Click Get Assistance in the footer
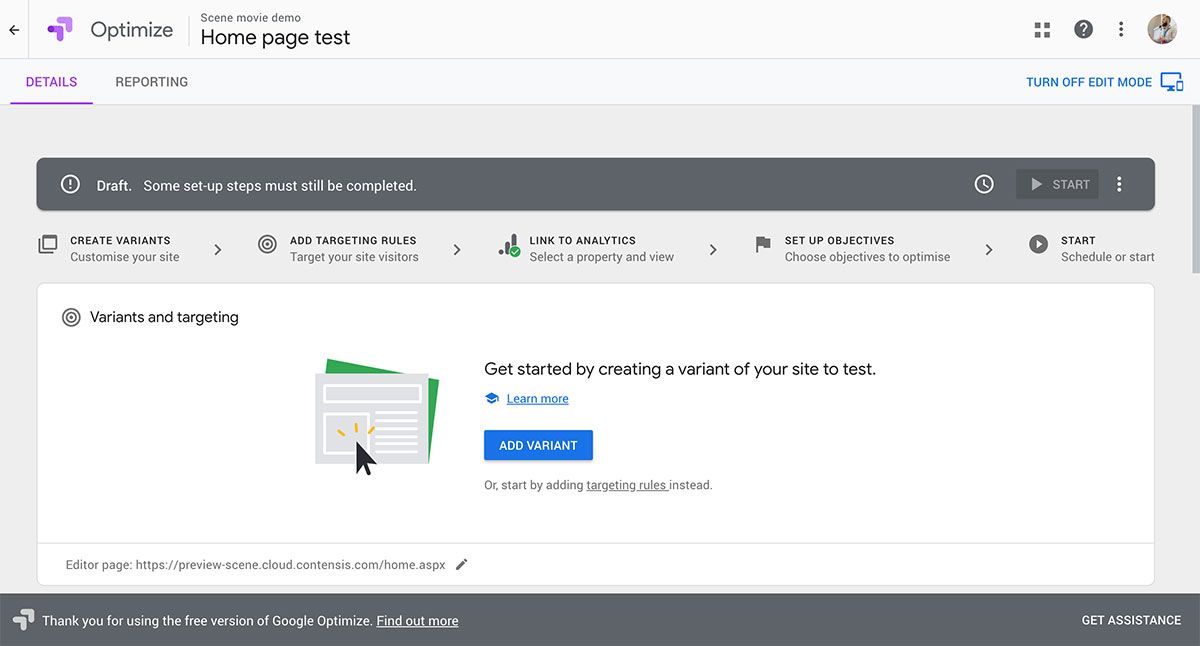Image resolution: width=1200 pixels, height=646 pixels. 1131,620
